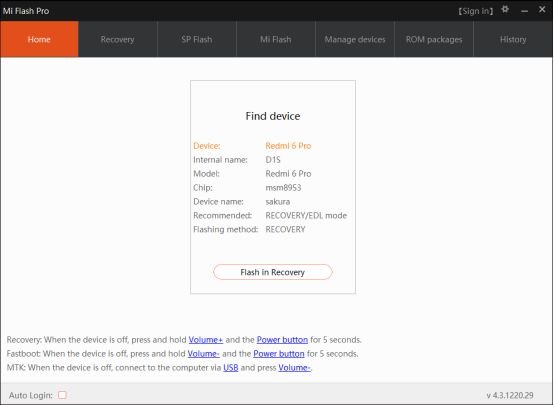Minimize the Mi Flash Pro window
Screen dimensions: 554x405
pos(524,11)
